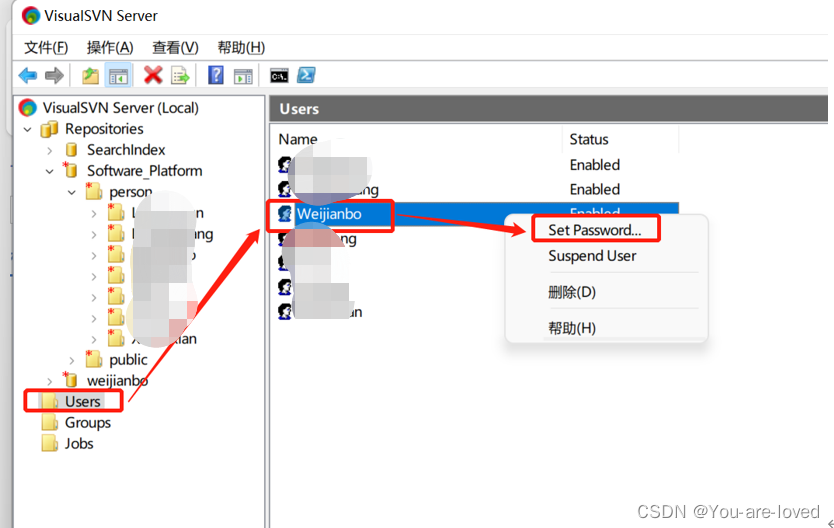Select the Software_Platform repository icon
The width and height of the screenshot is (834, 528).
tap(70, 170)
